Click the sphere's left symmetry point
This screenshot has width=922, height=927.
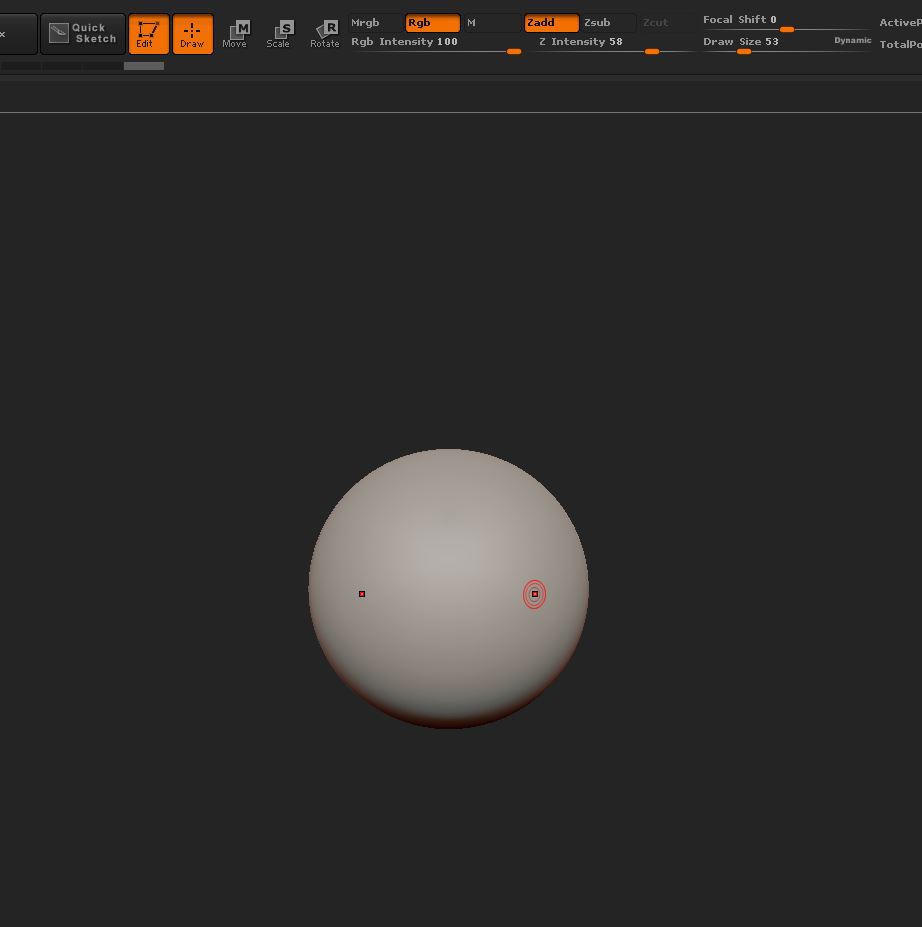(362, 594)
